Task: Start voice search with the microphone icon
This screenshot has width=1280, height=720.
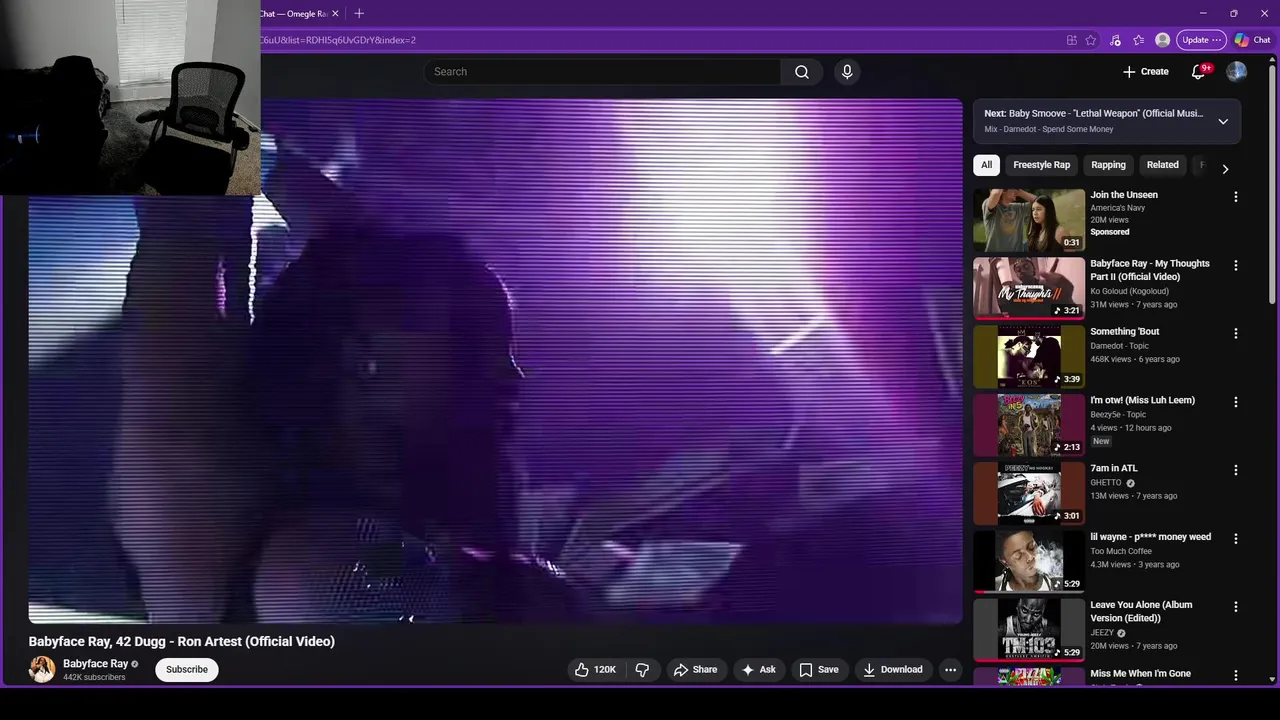Action: 847,72
